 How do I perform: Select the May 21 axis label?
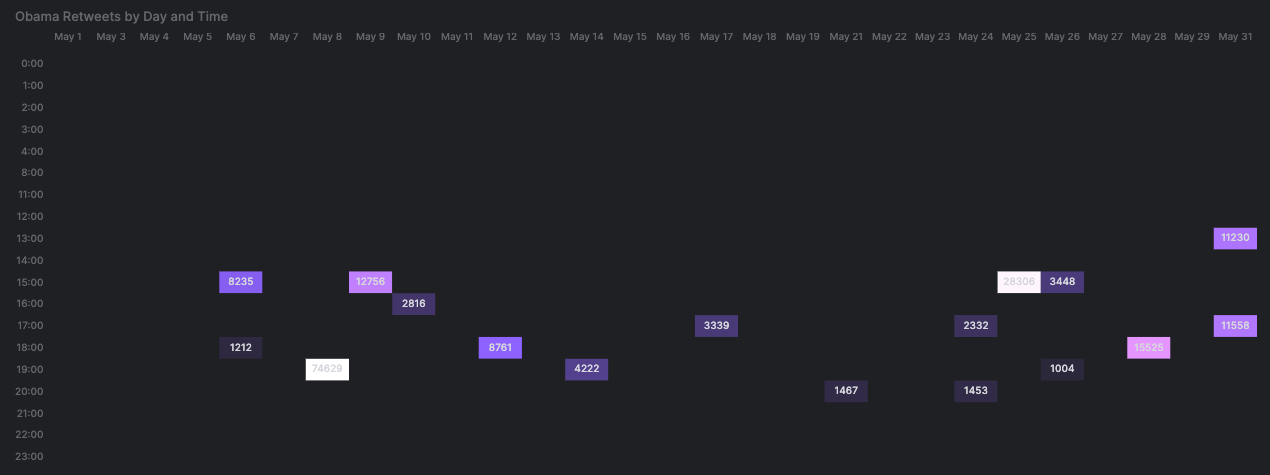coord(846,37)
